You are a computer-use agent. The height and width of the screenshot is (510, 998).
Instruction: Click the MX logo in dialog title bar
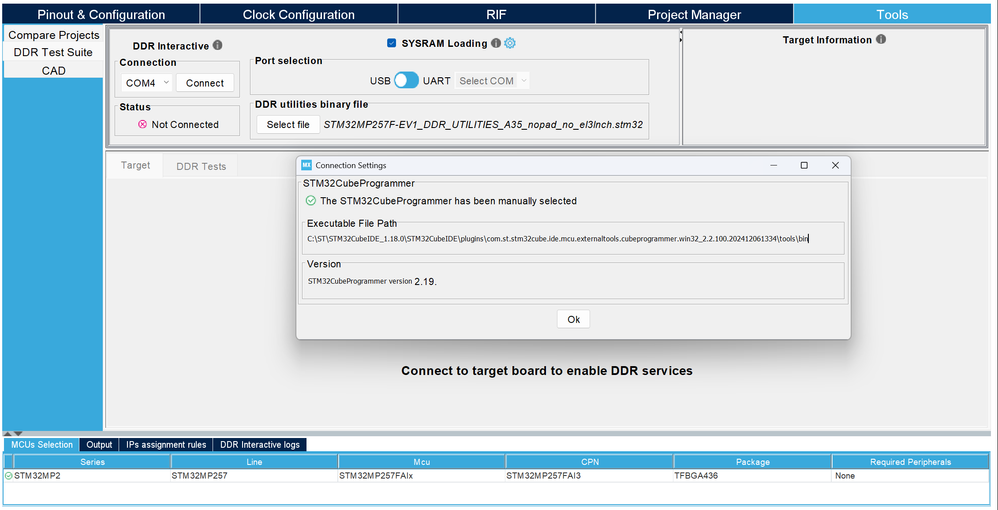(306, 165)
